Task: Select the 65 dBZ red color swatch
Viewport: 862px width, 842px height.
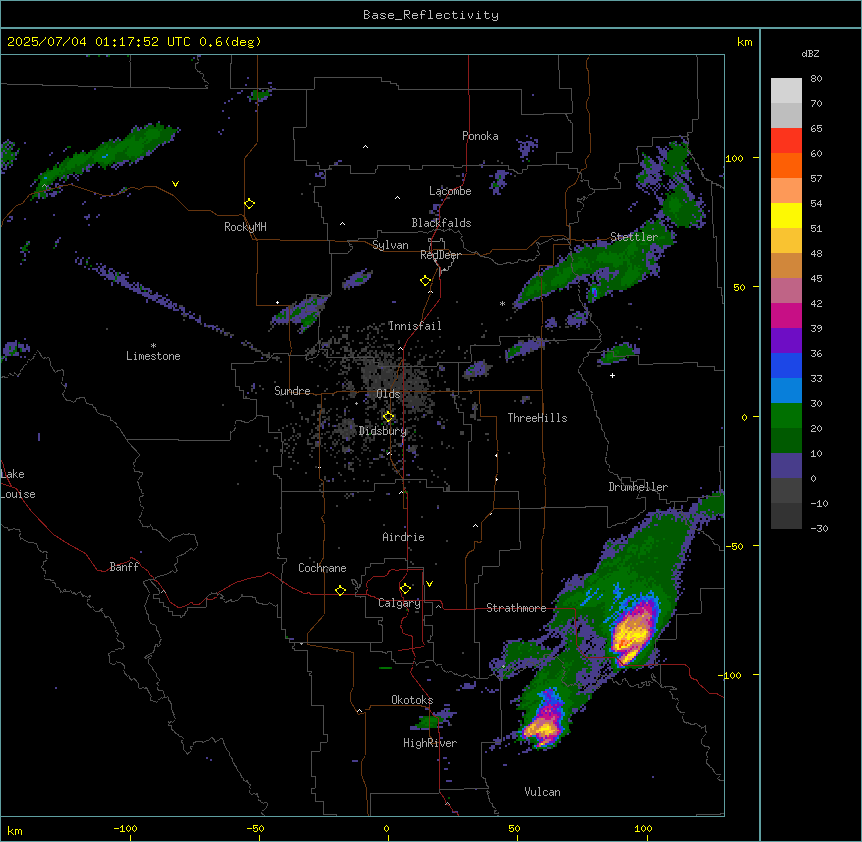Action: pyautogui.click(x=786, y=140)
